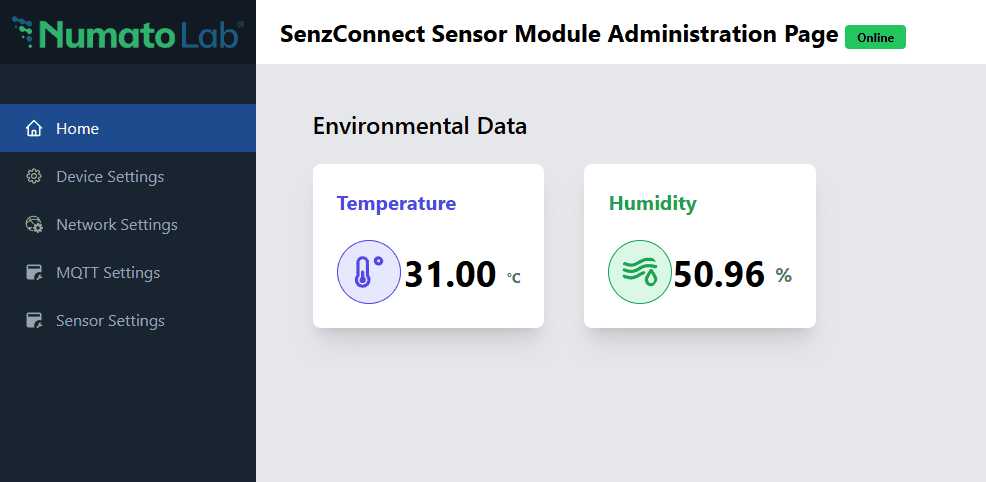Image resolution: width=986 pixels, height=482 pixels.
Task: Click the Humidity card title
Action: (652, 204)
